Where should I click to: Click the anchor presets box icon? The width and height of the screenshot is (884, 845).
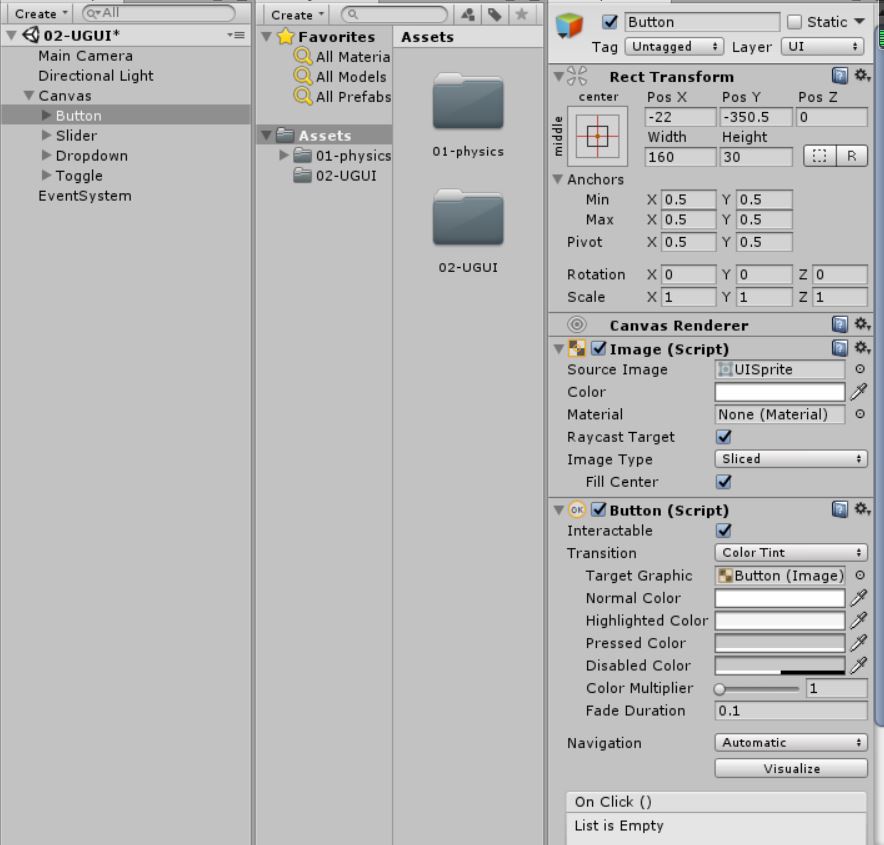click(598, 136)
